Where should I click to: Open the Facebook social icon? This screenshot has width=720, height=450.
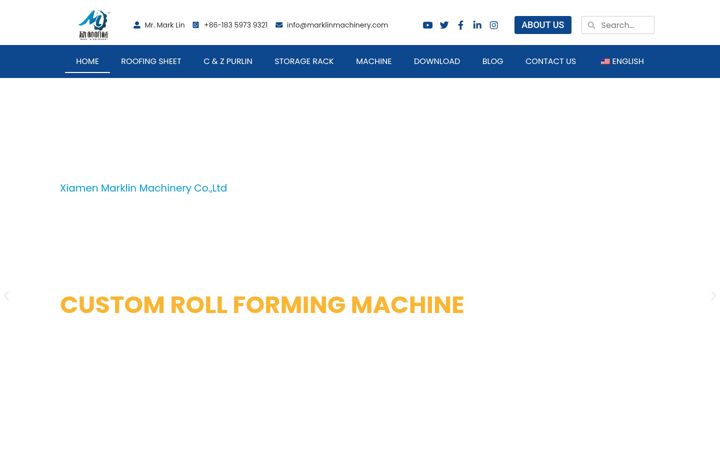(x=461, y=25)
